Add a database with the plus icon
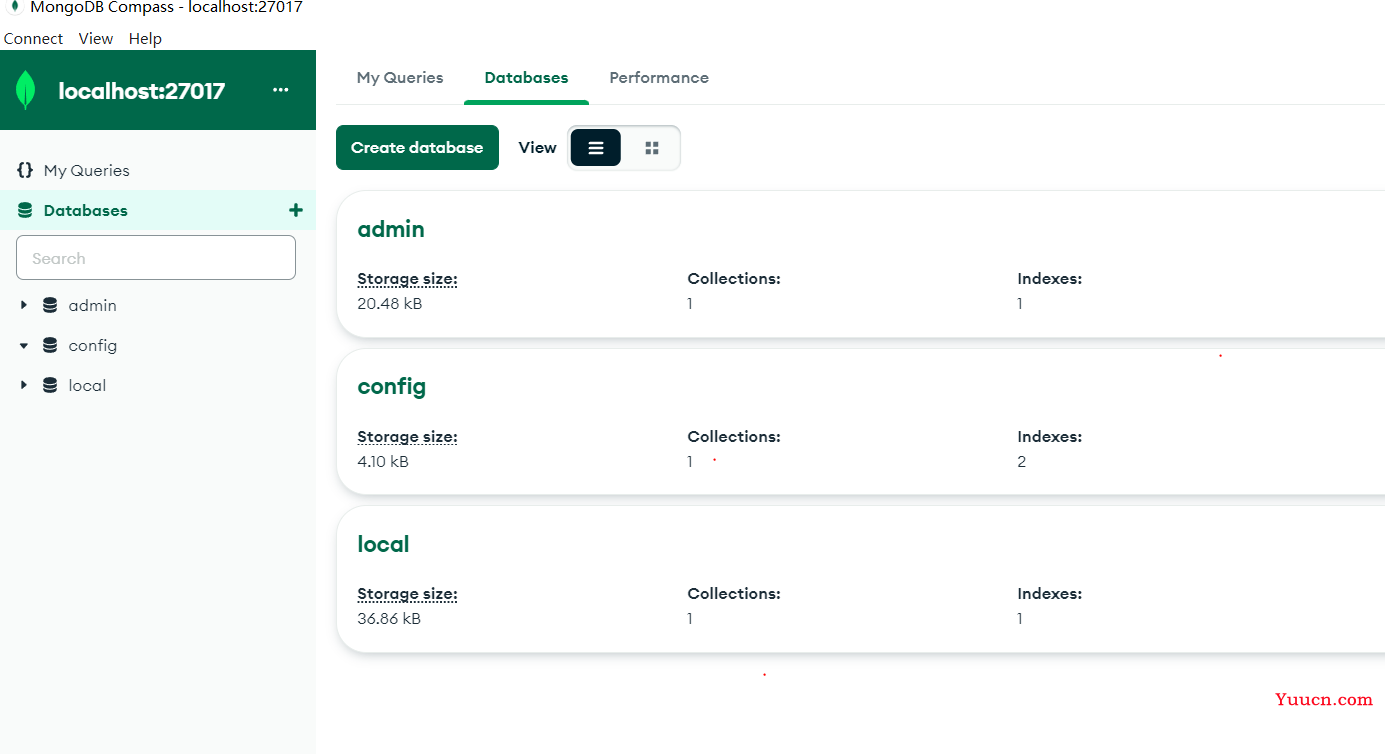This screenshot has height=754, width=1385. 295,210
